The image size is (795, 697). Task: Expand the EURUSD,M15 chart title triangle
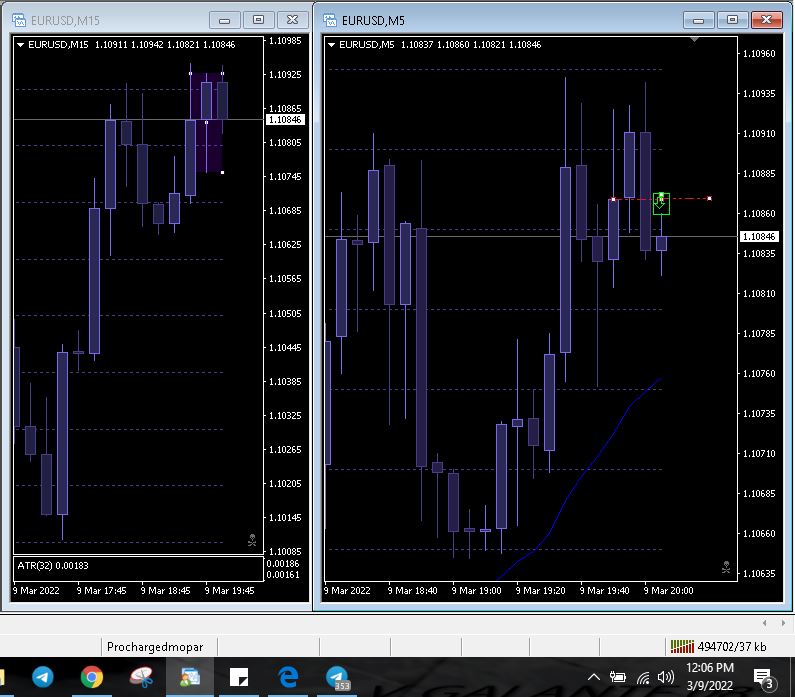point(21,44)
